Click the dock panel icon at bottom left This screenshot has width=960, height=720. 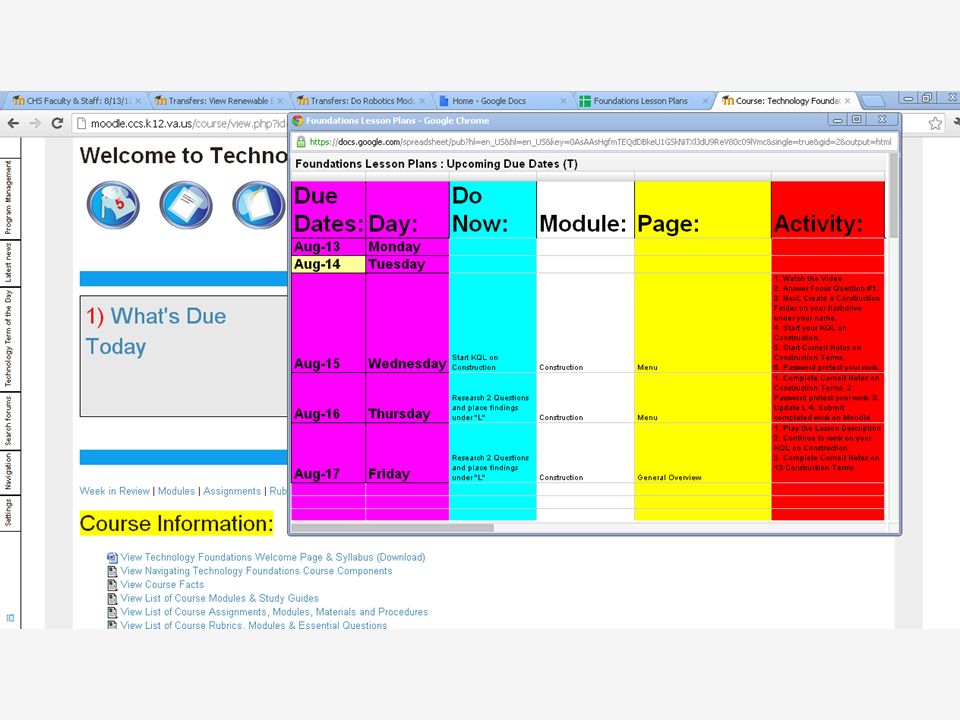(10, 618)
